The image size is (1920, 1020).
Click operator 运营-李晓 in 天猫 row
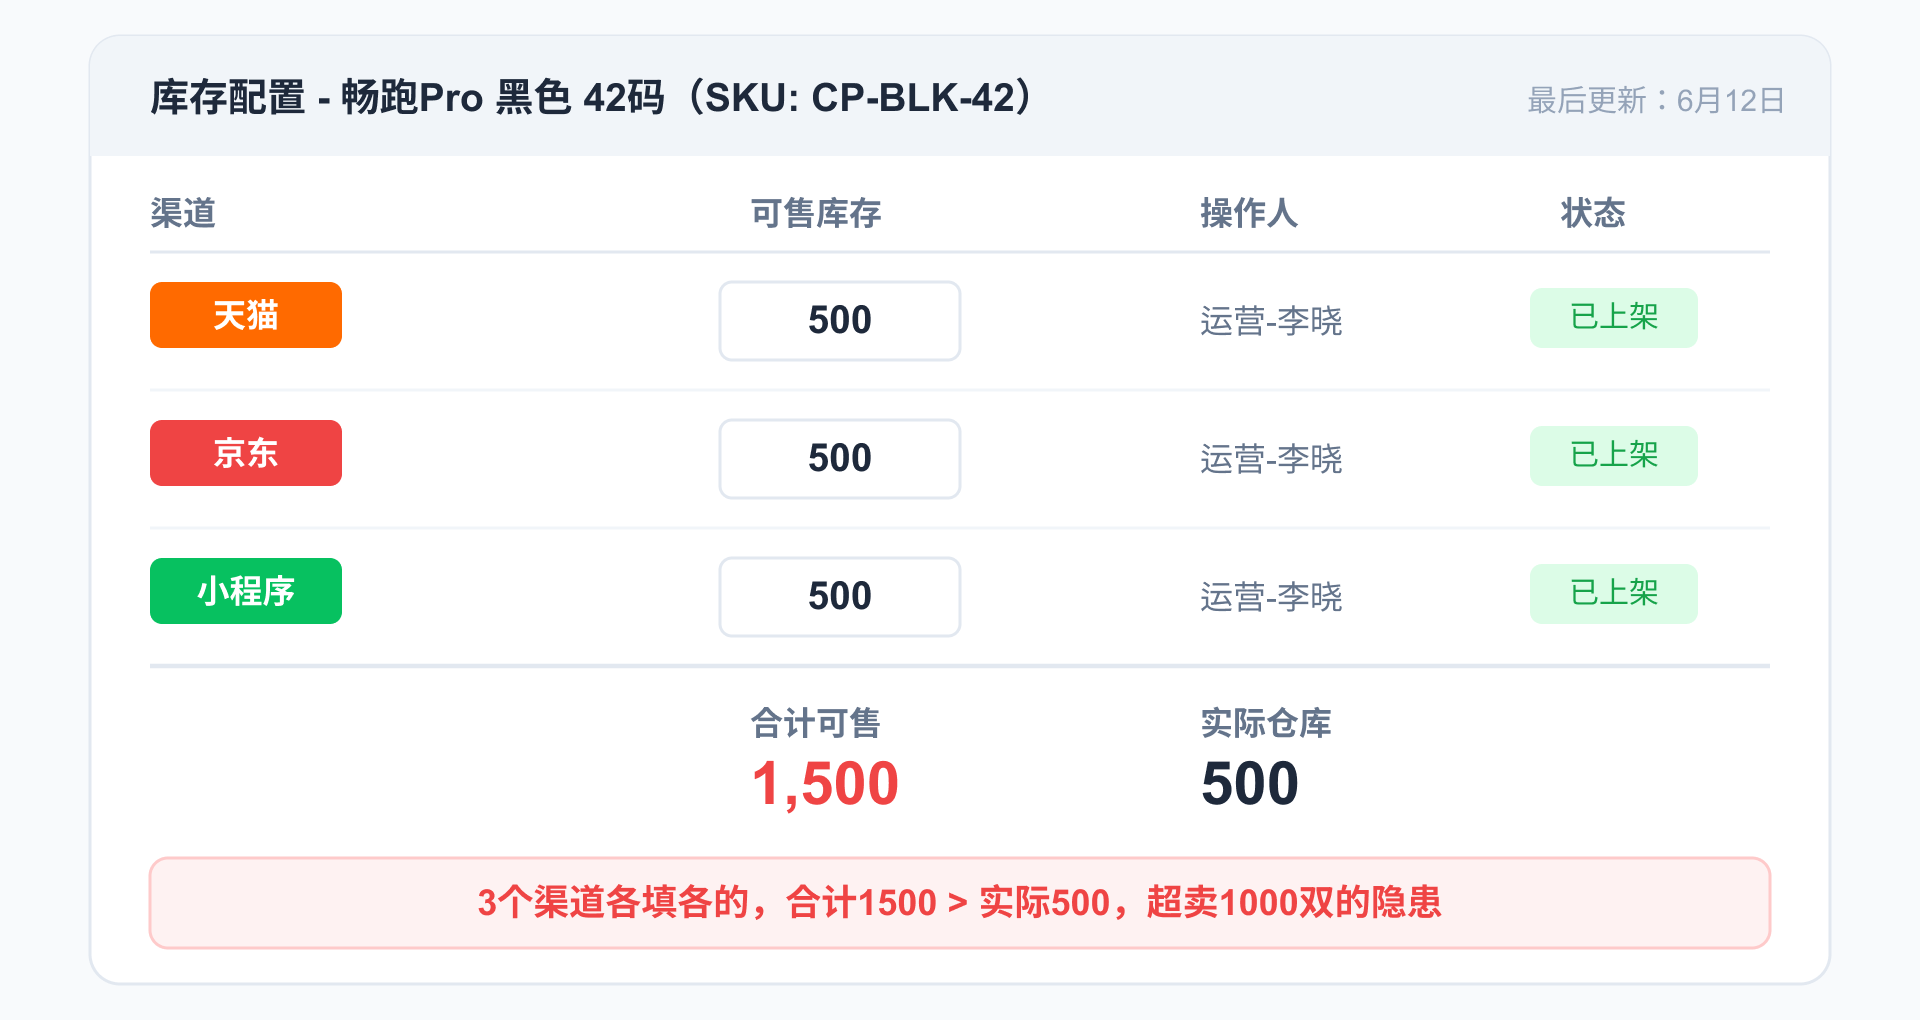[1271, 321]
